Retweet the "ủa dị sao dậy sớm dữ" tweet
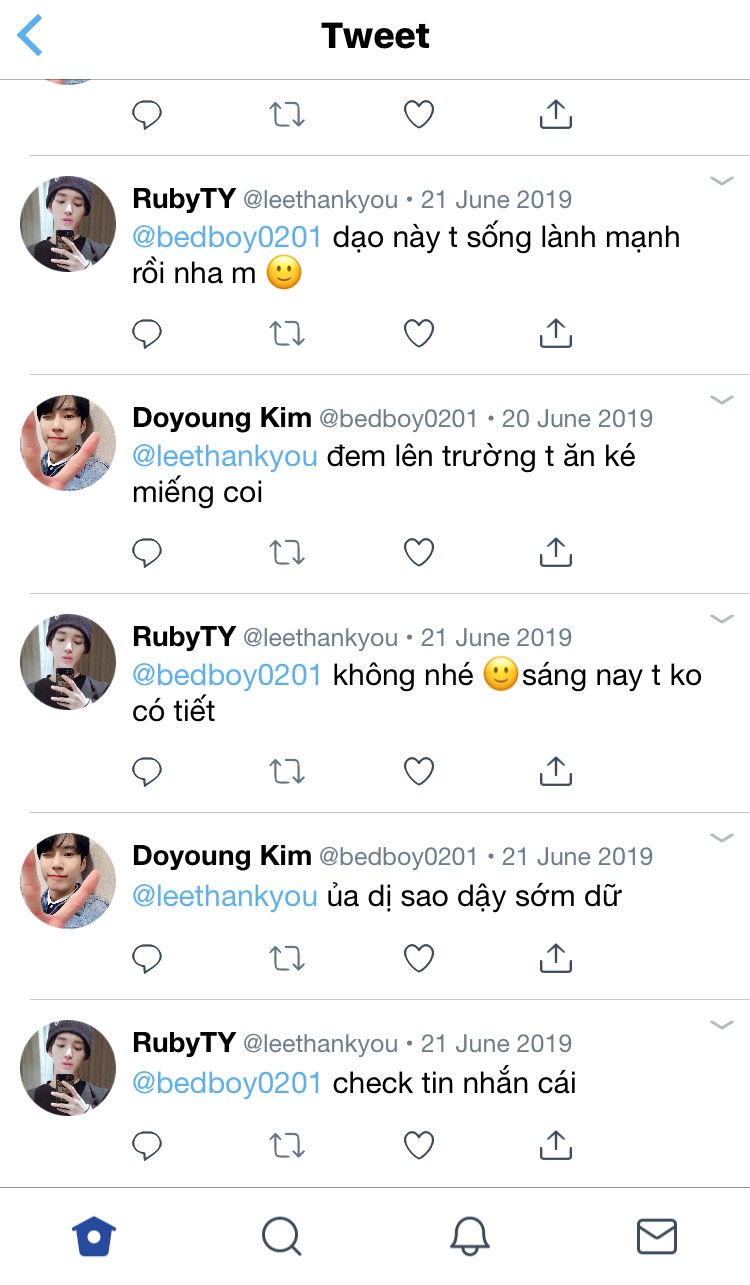 [x=287, y=959]
